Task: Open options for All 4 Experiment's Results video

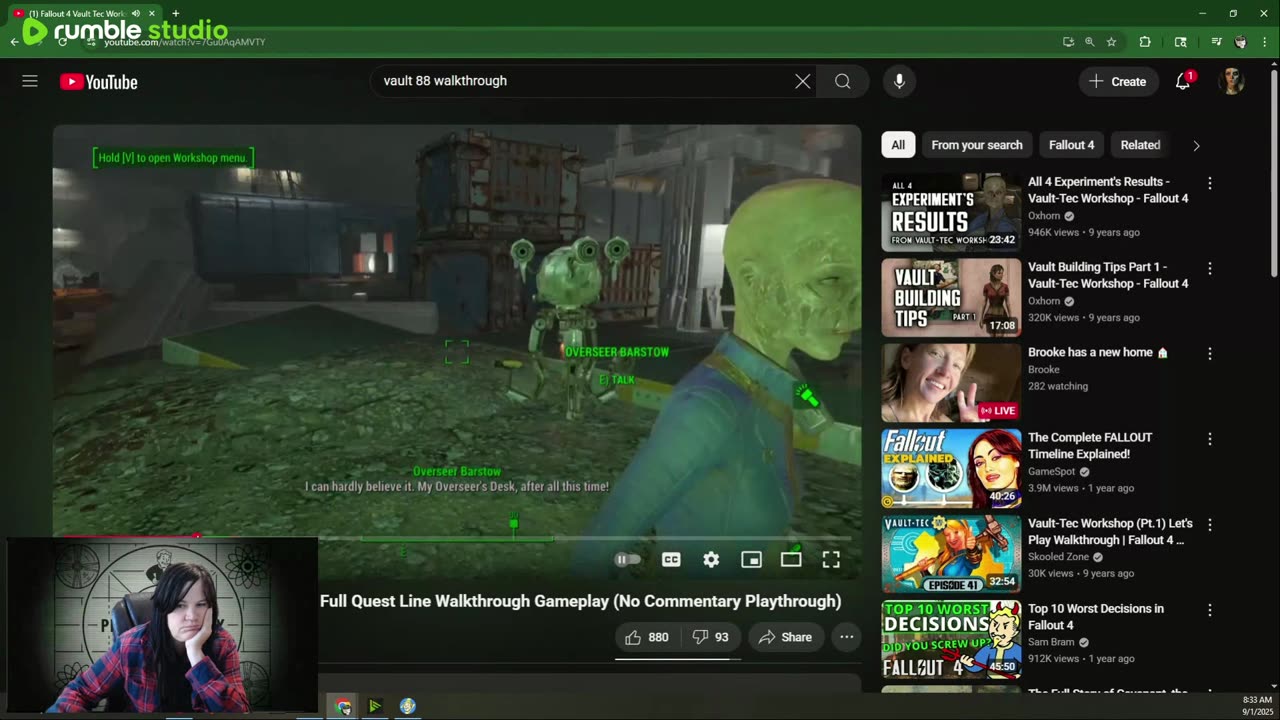Action: [1209, 183]
